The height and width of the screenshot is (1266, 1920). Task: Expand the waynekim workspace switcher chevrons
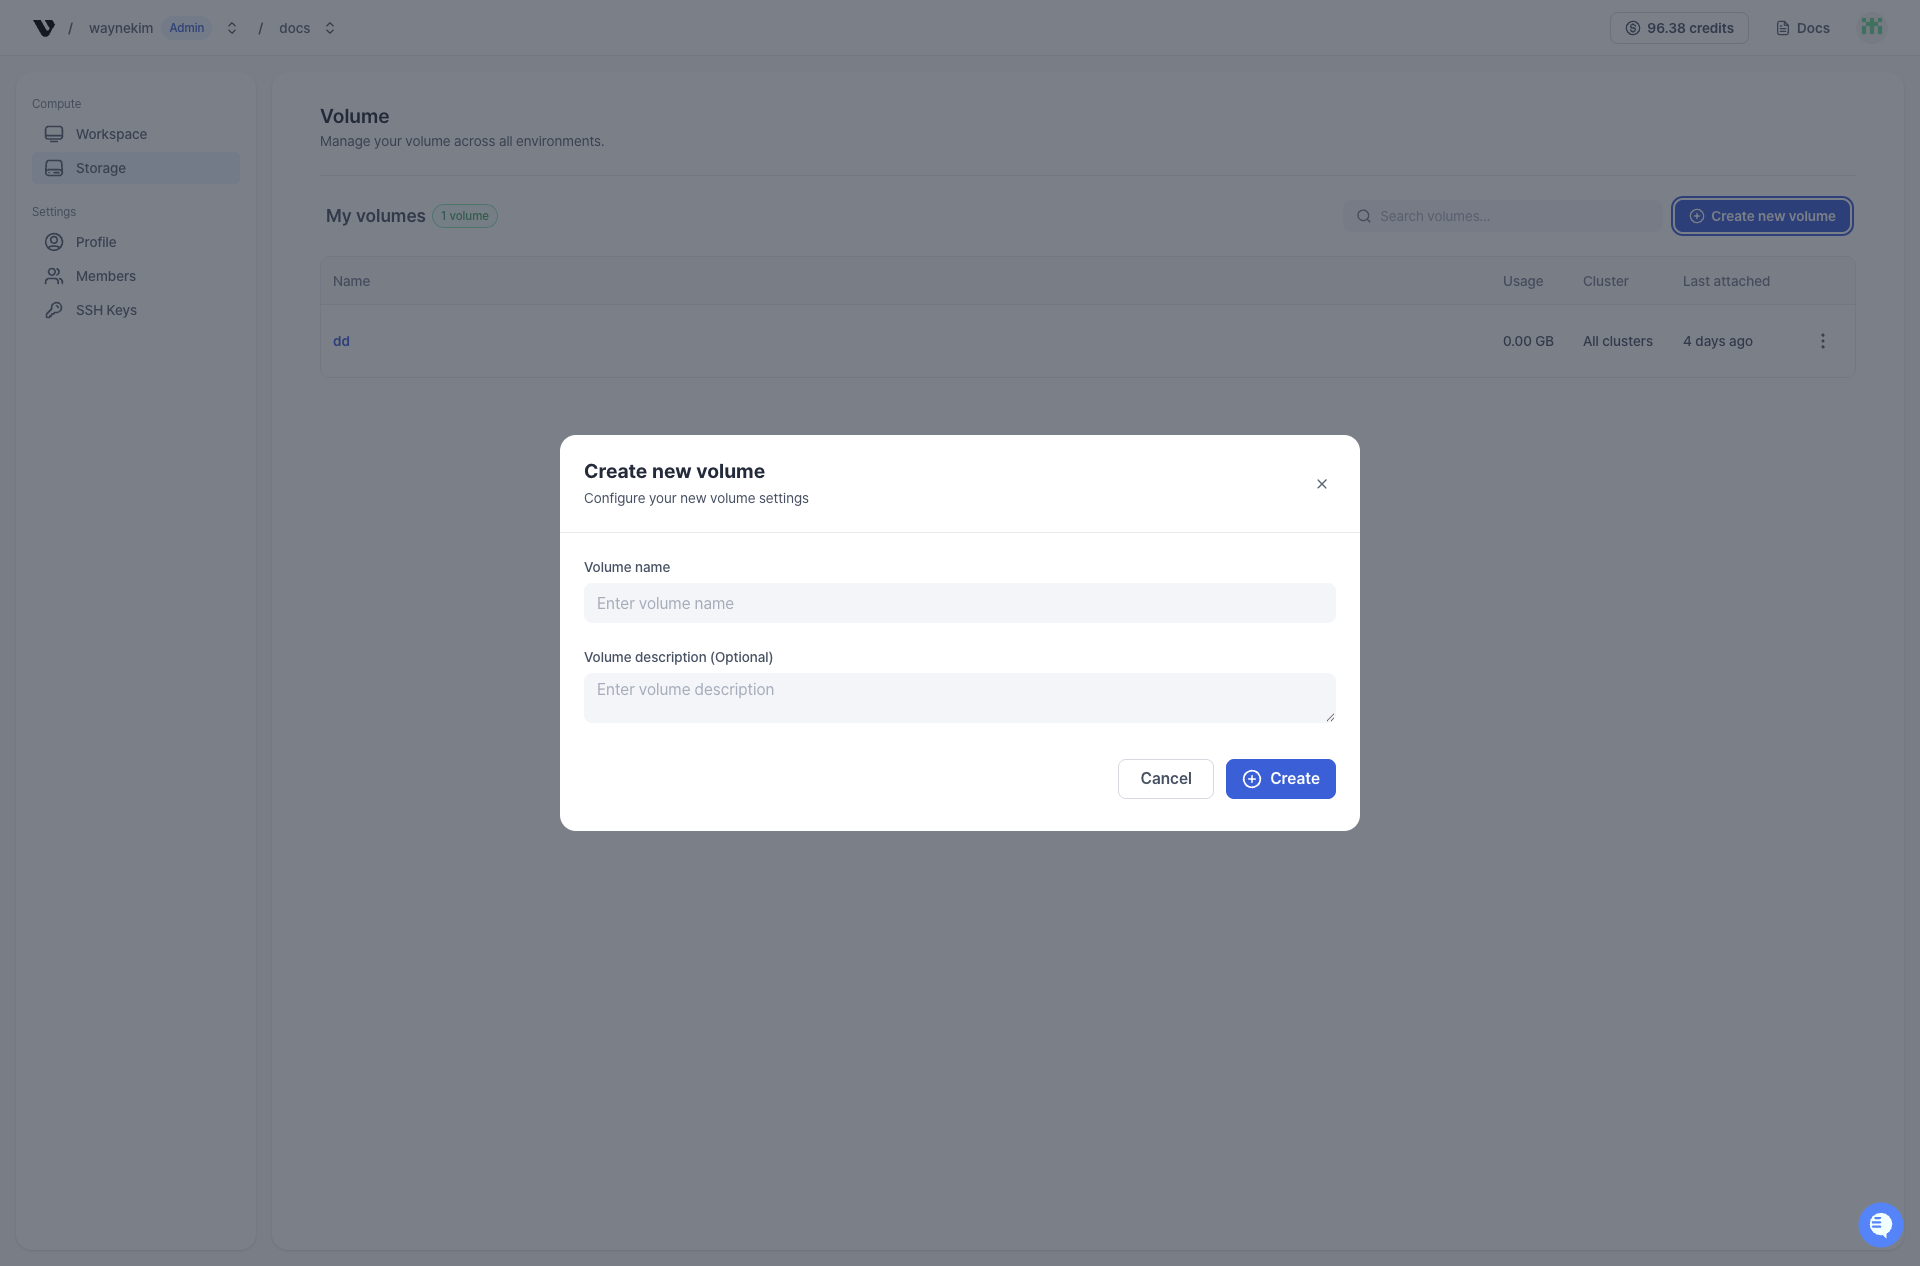coord(231,27)
